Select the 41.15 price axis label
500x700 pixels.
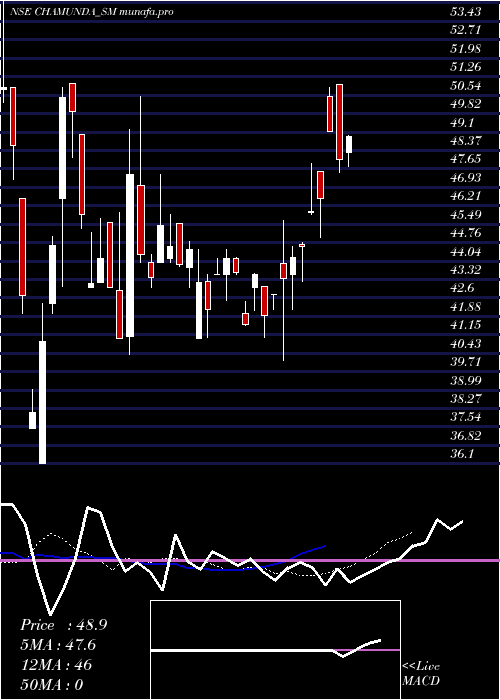[465, 325]
